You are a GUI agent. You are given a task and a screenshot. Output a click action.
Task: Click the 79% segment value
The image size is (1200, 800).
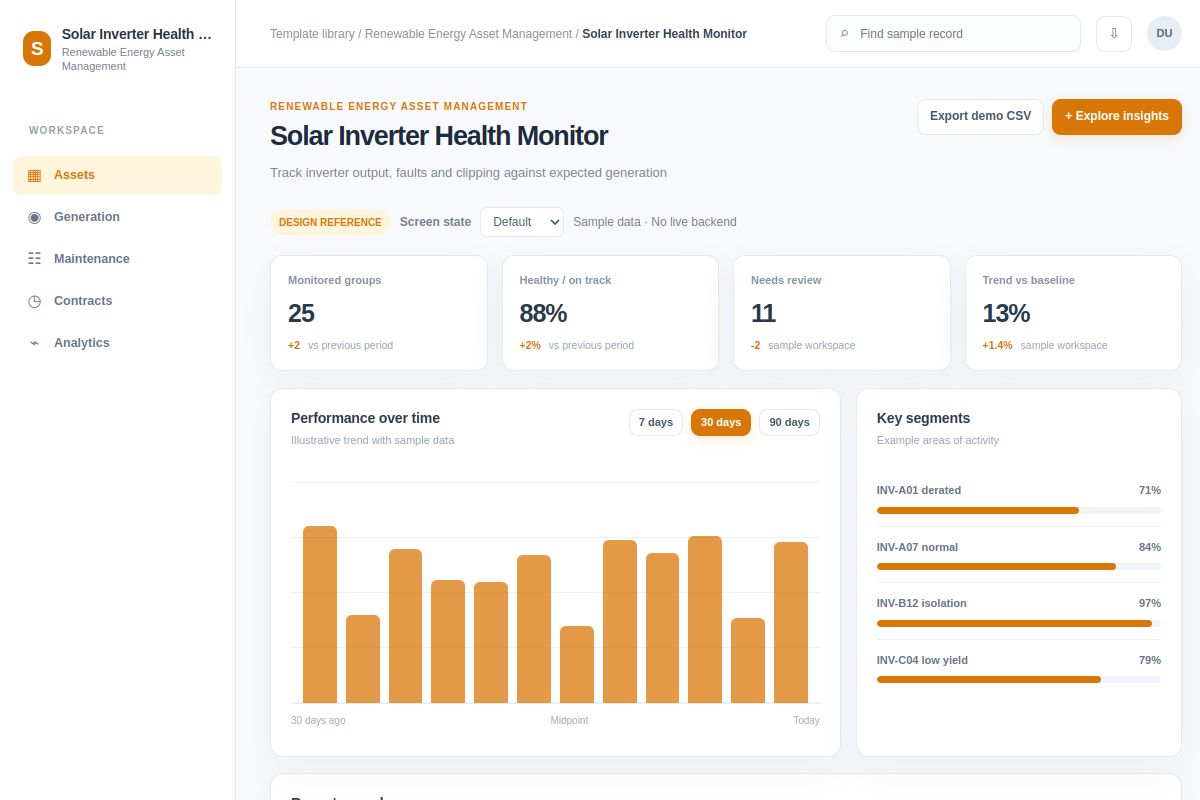tap(1150, 660)
